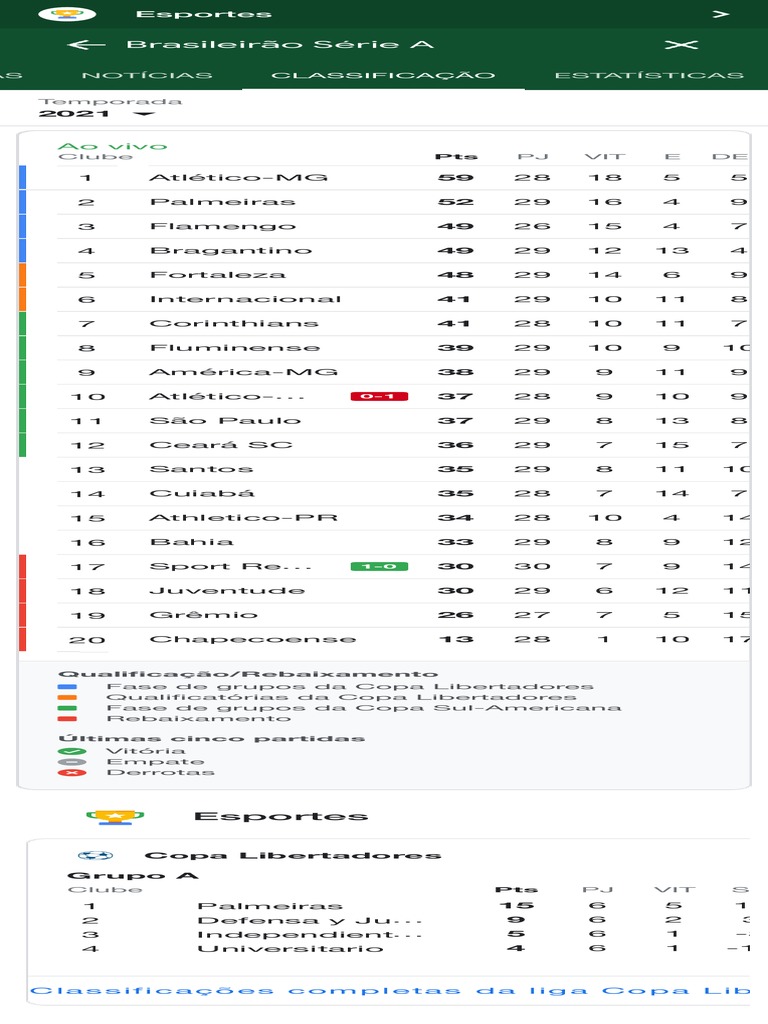This screenshot has height=1024, width=768.
Task: Open the chevron arrow beside Esportes header
Action: (x=720, y=14)
